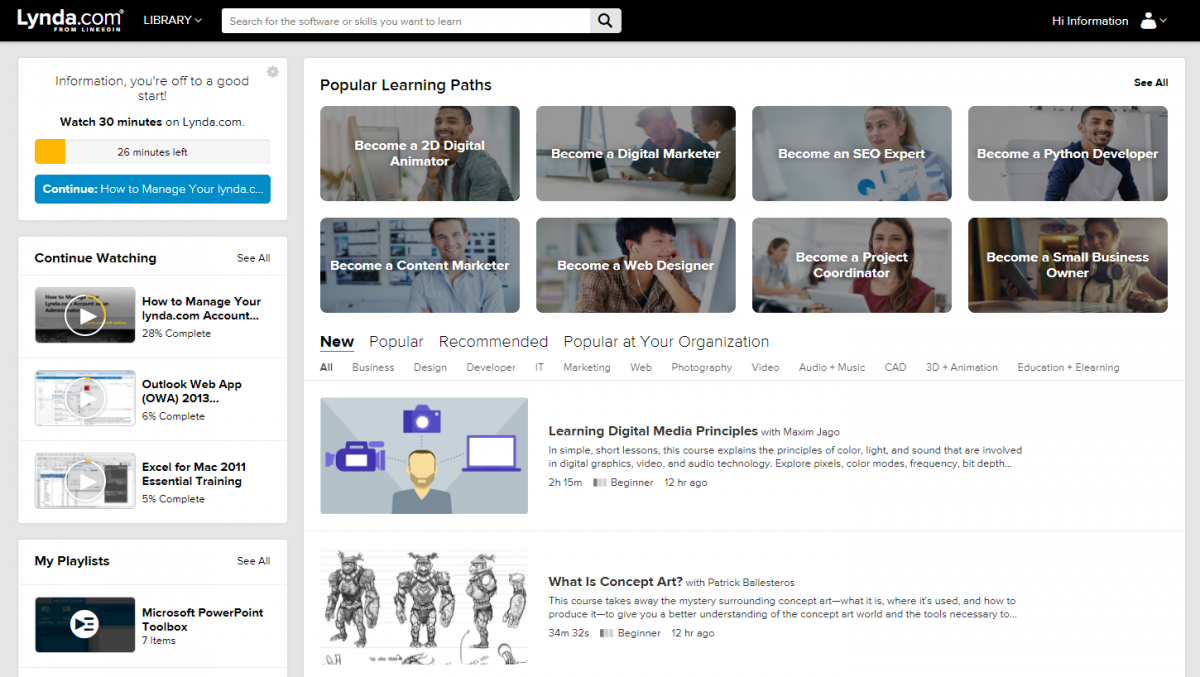This screenshot has height=677, width=1200.
Task: Open the user profile icon menu
Action: coord(1154,20)
